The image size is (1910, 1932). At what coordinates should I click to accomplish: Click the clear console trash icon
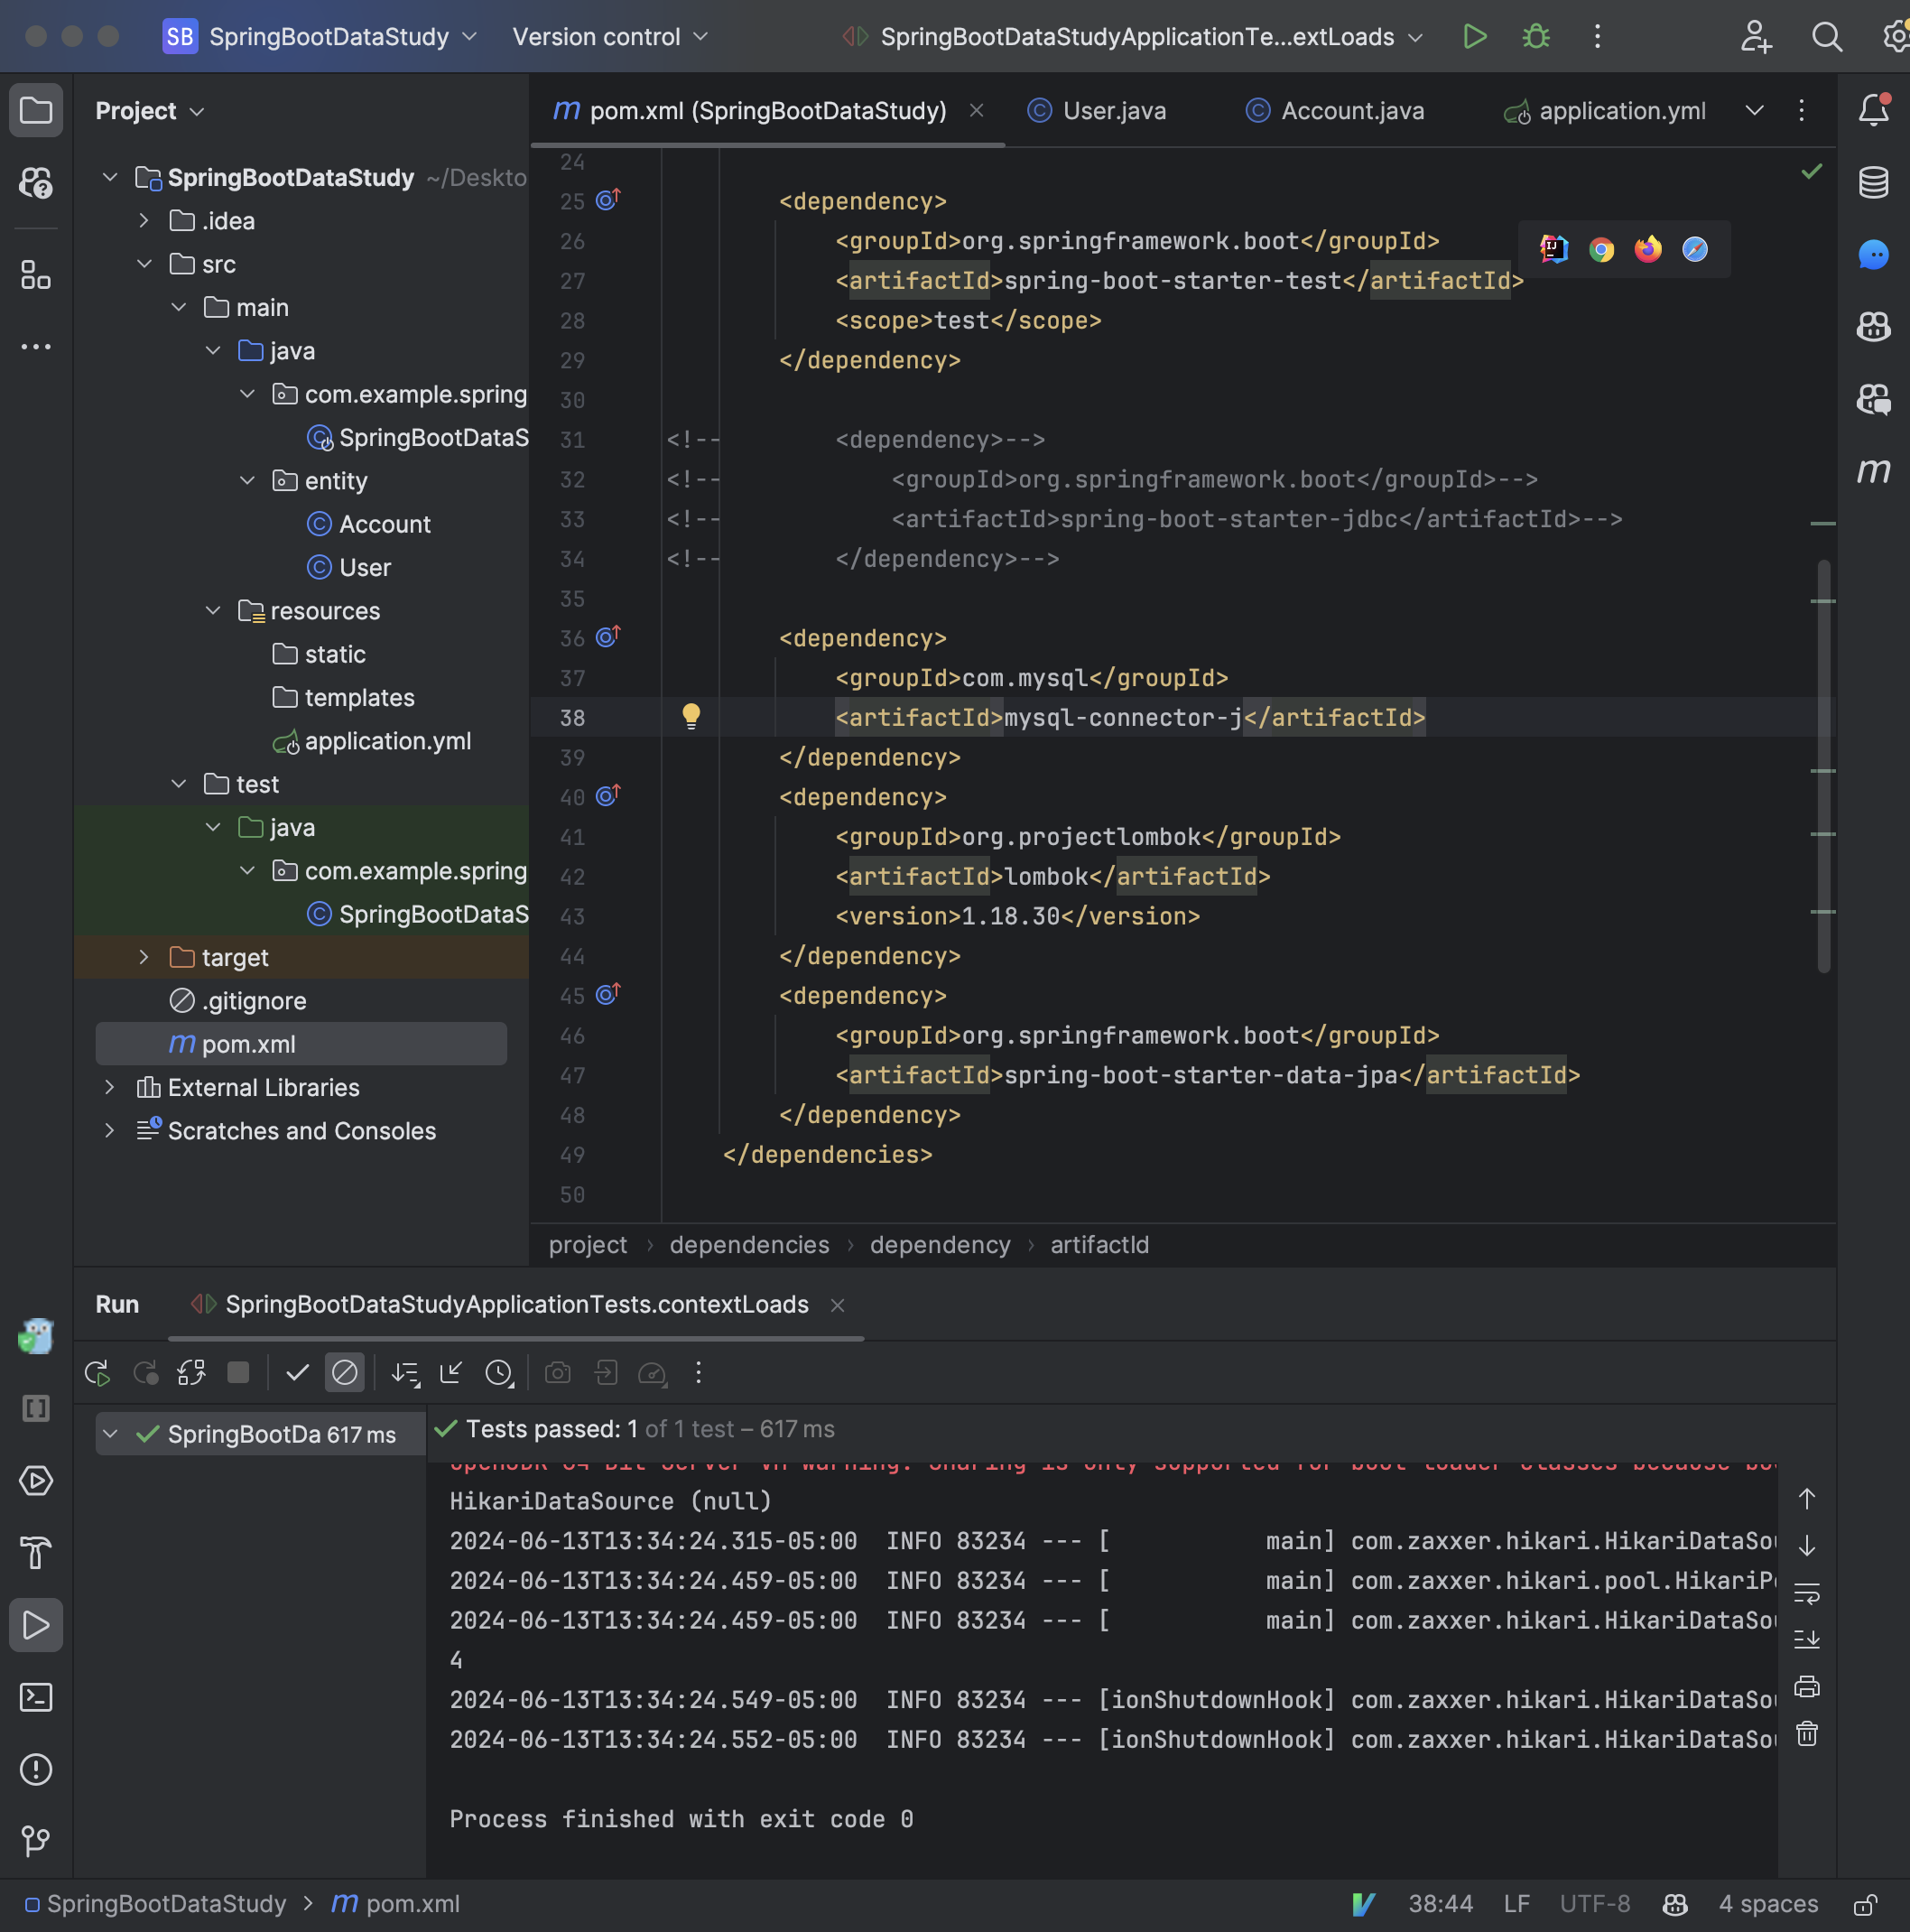1811,1734
